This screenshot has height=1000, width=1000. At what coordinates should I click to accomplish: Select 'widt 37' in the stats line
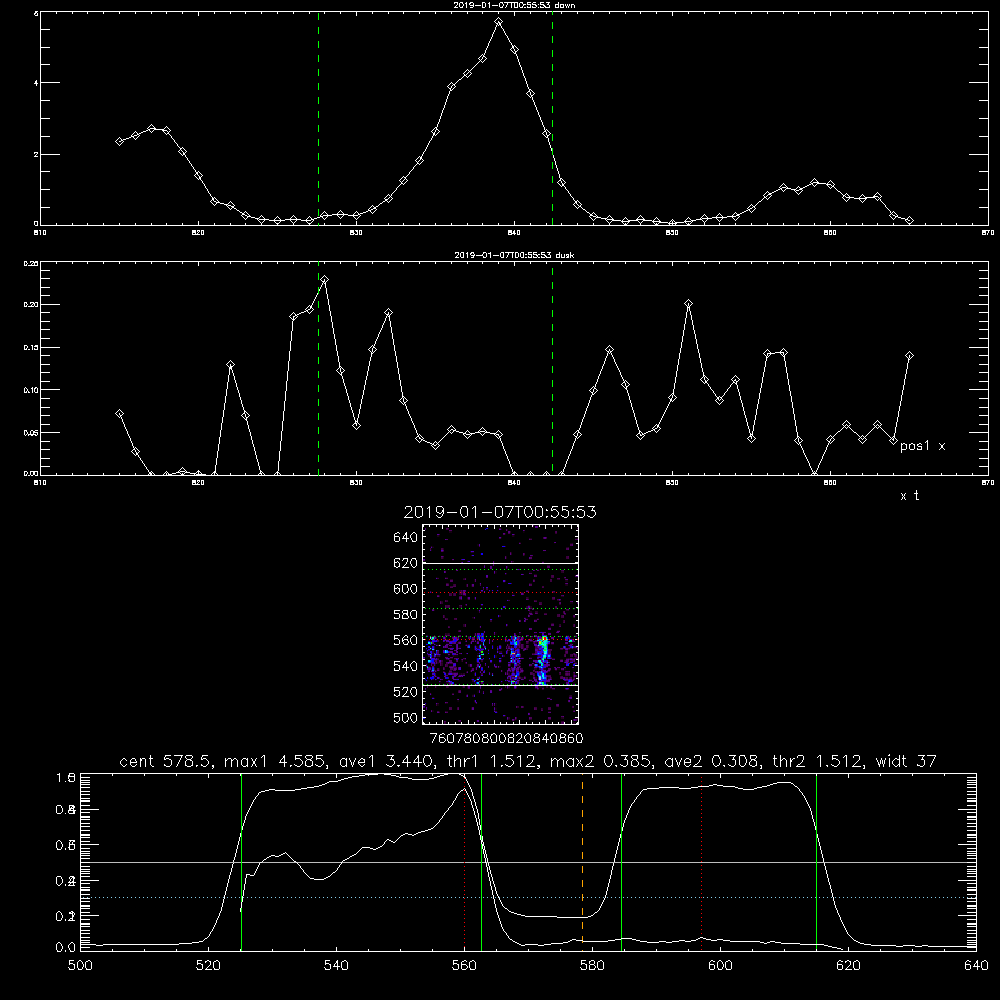pos(906,761)
